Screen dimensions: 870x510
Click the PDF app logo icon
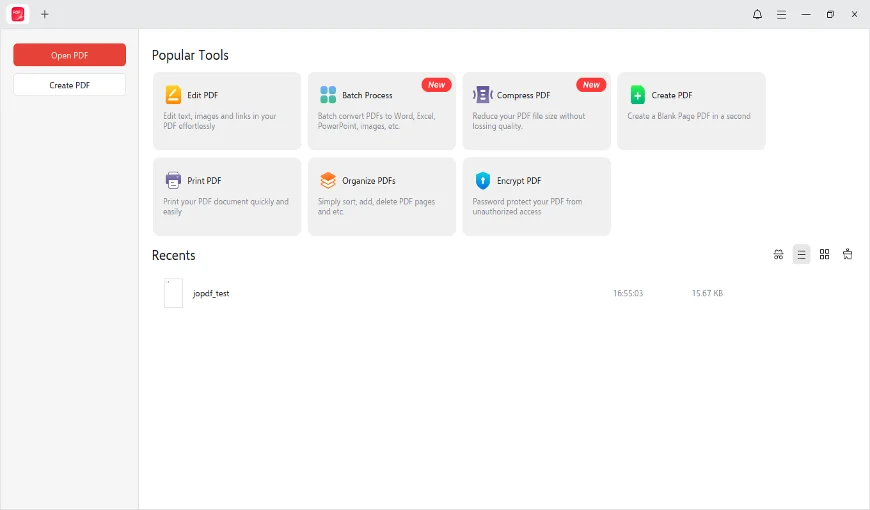pos(18,14)
